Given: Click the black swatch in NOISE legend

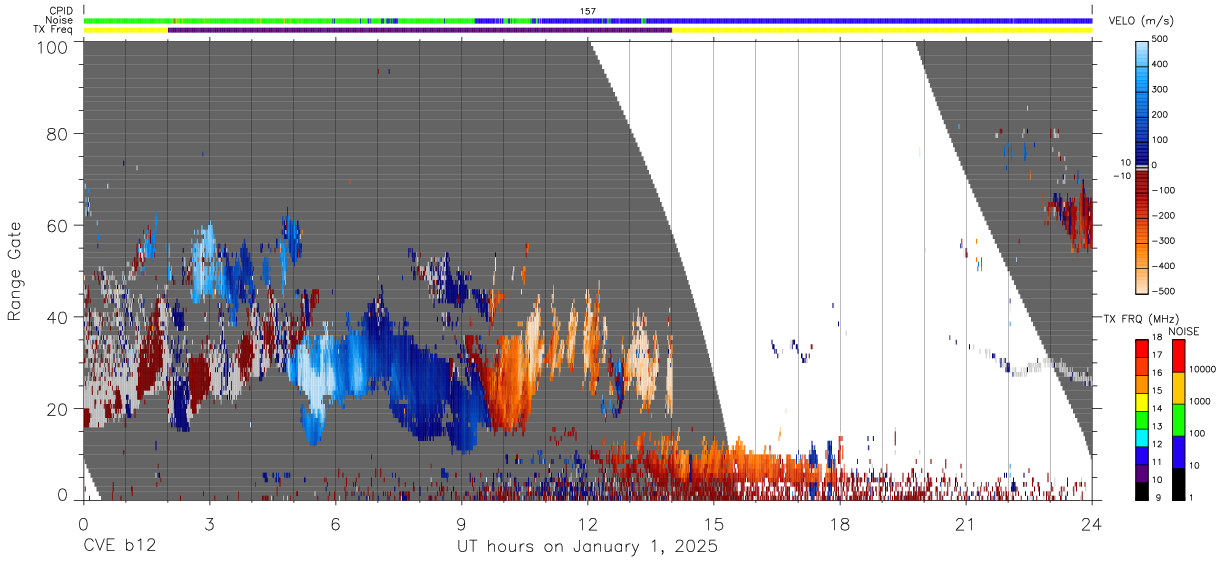Looking at the screenshot, I should pyautogui.click(x=1178, y=483).
